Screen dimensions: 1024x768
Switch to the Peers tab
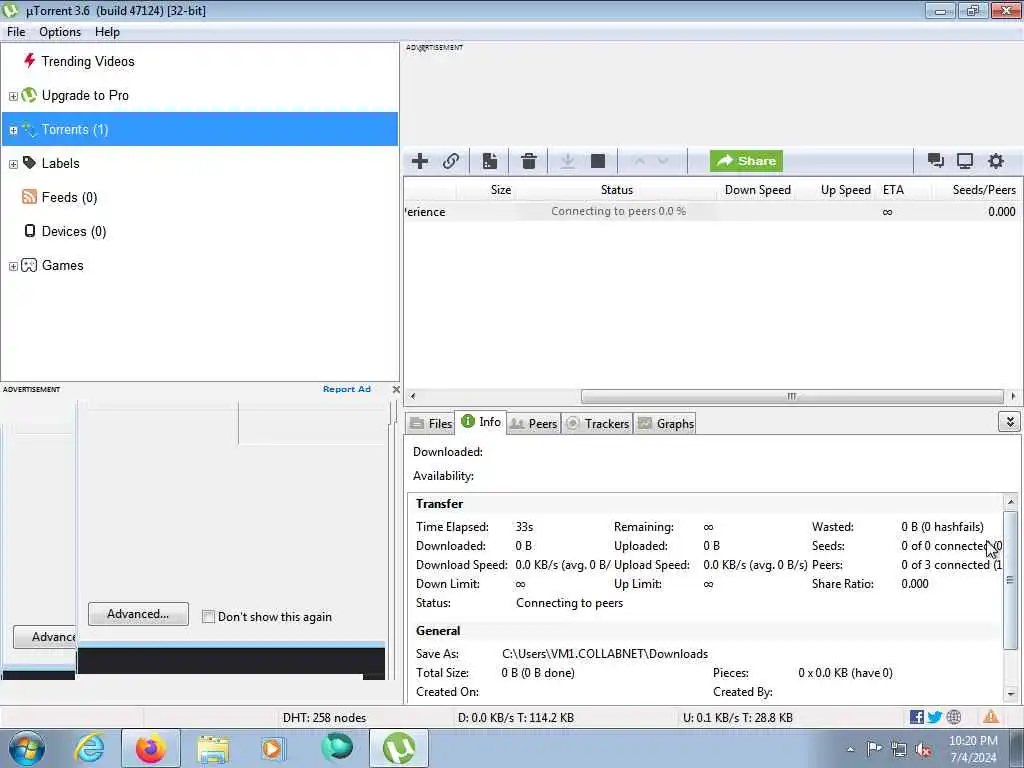click(x=534, y=423)
